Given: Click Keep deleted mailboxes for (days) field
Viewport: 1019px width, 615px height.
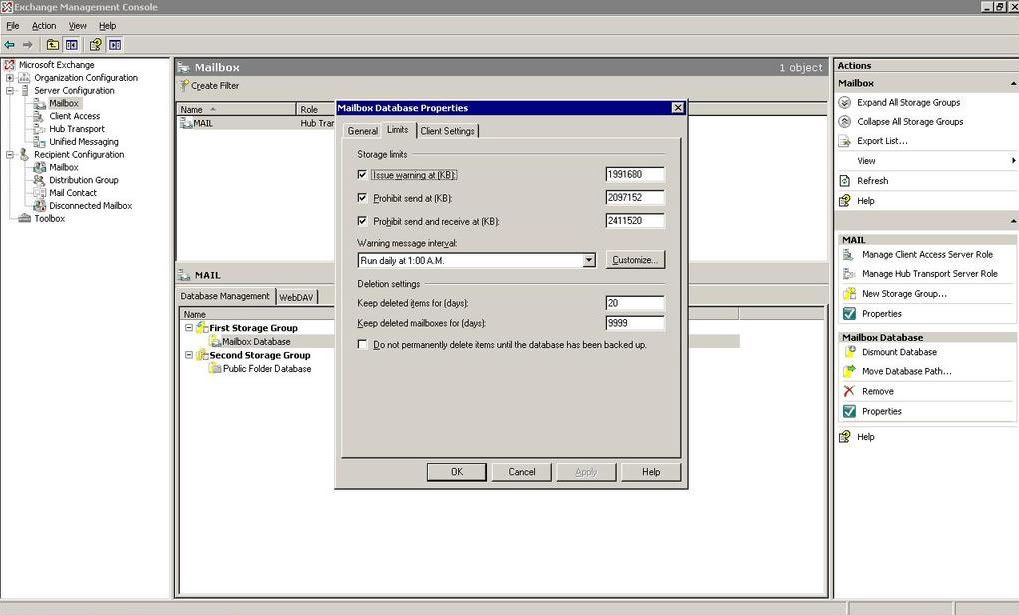Looking at the screenshot, I should coord(635,323).
